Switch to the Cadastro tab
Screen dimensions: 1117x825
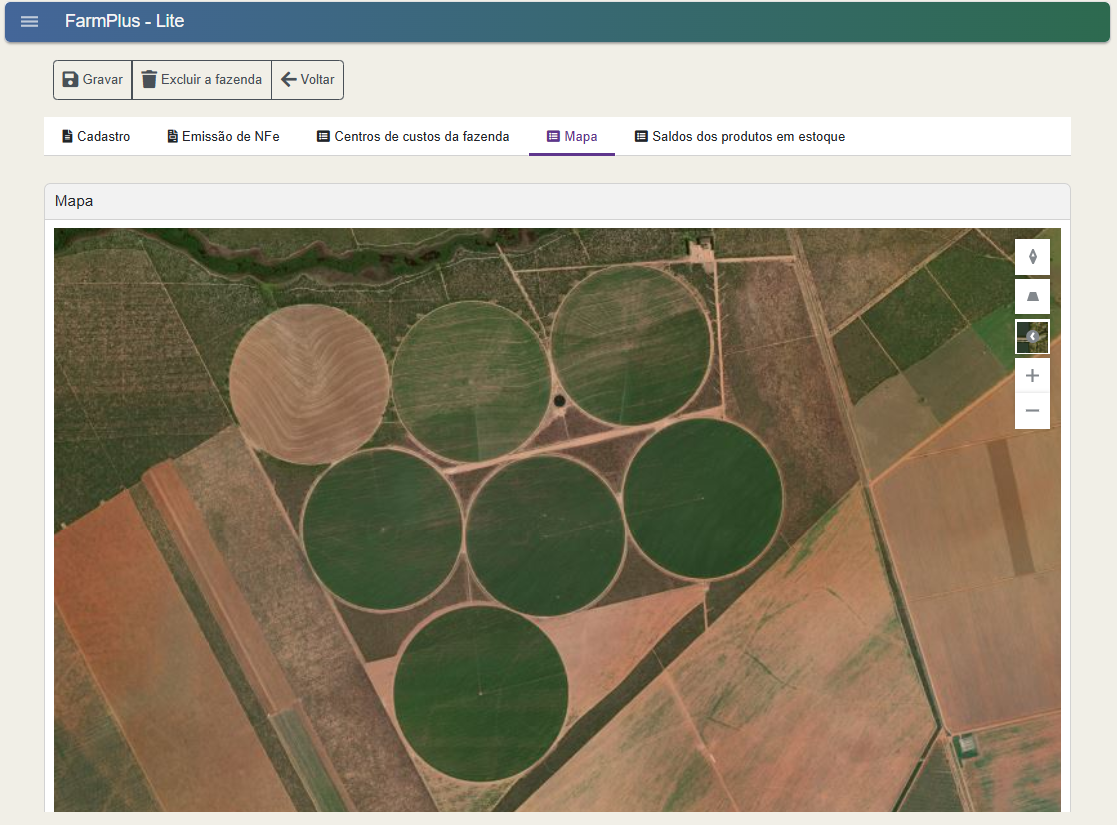(96, 137)
